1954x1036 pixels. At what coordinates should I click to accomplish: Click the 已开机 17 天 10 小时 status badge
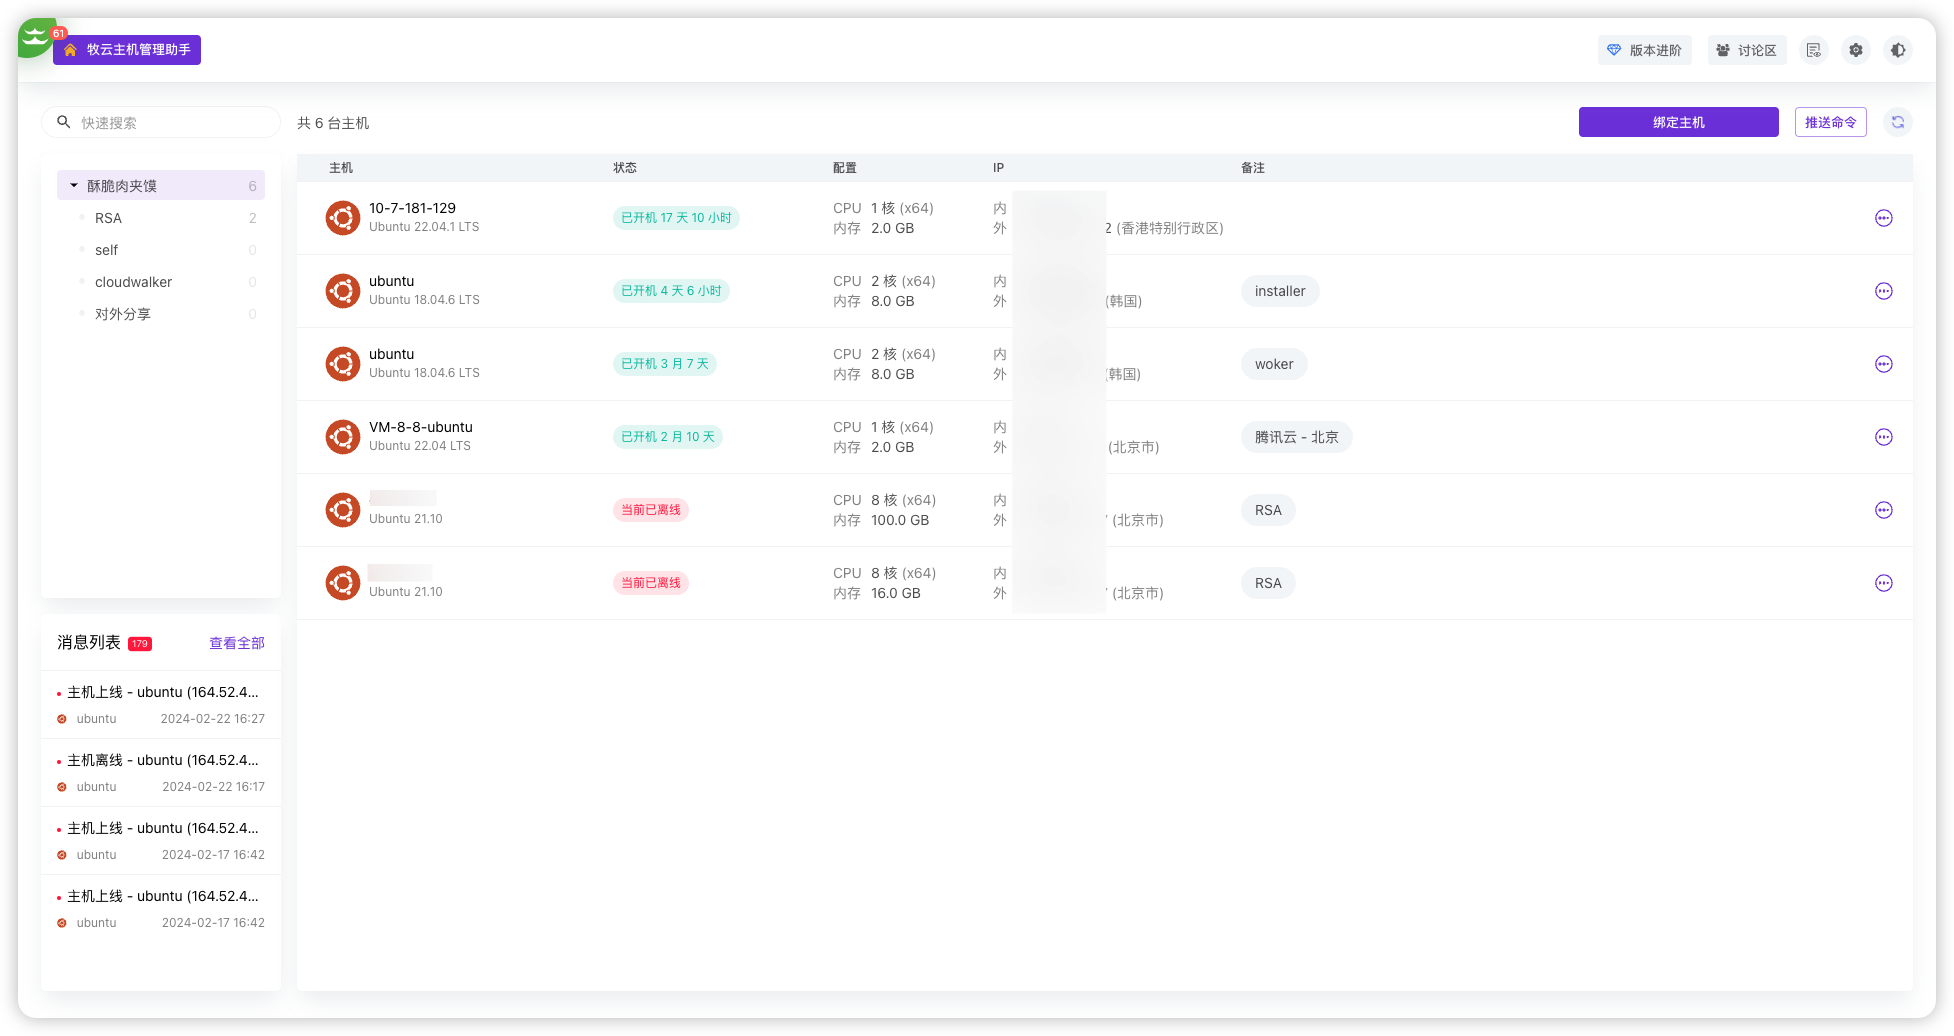(x=676, y=218)
